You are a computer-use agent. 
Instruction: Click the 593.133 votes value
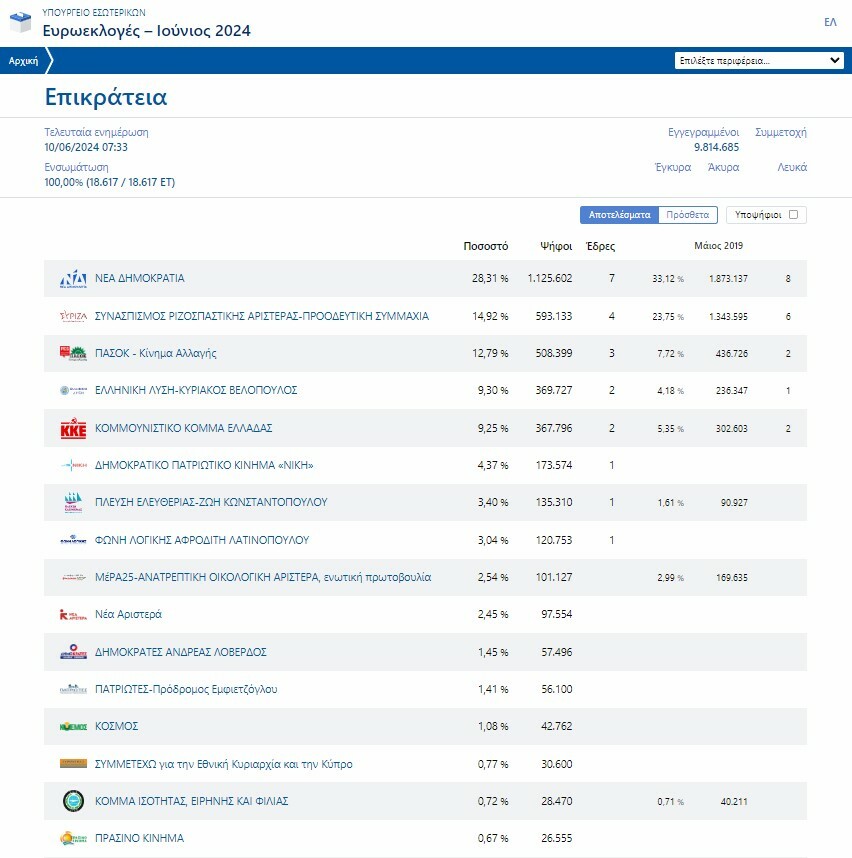click(554, 316)
